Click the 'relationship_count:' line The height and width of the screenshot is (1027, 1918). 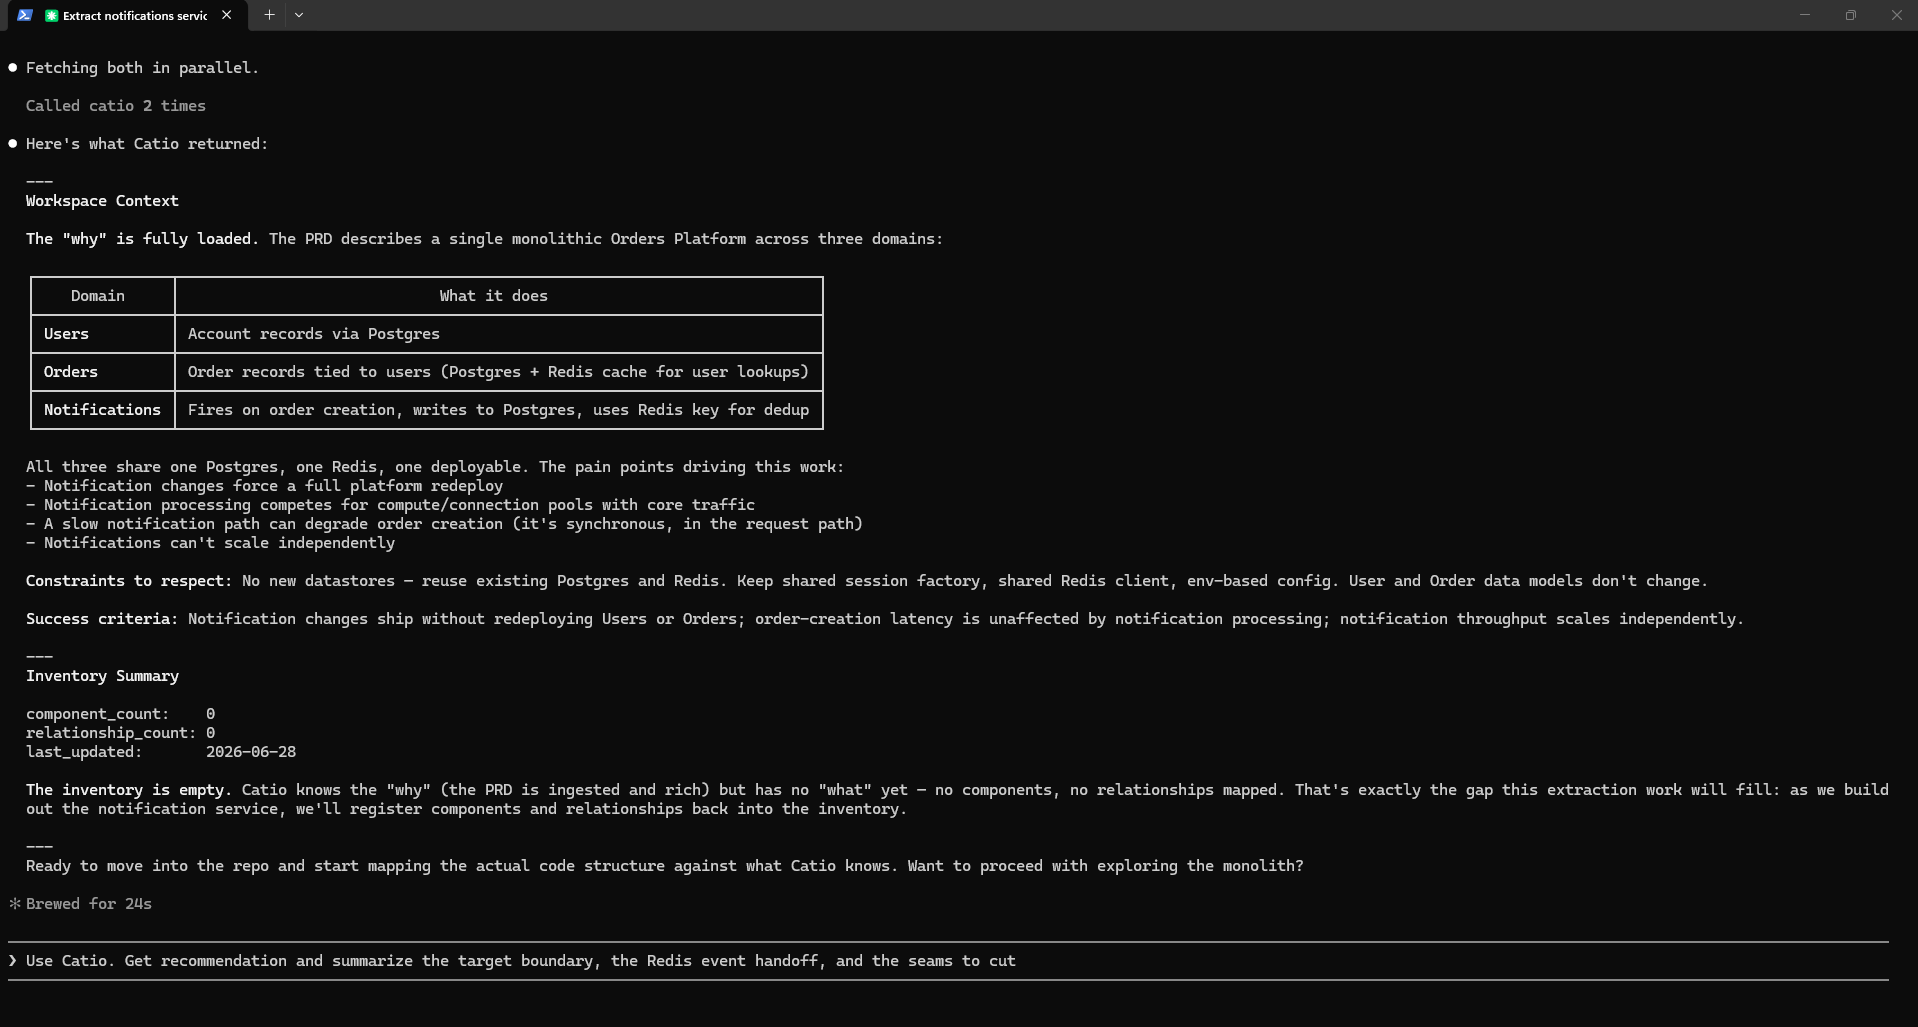[120, 733]
